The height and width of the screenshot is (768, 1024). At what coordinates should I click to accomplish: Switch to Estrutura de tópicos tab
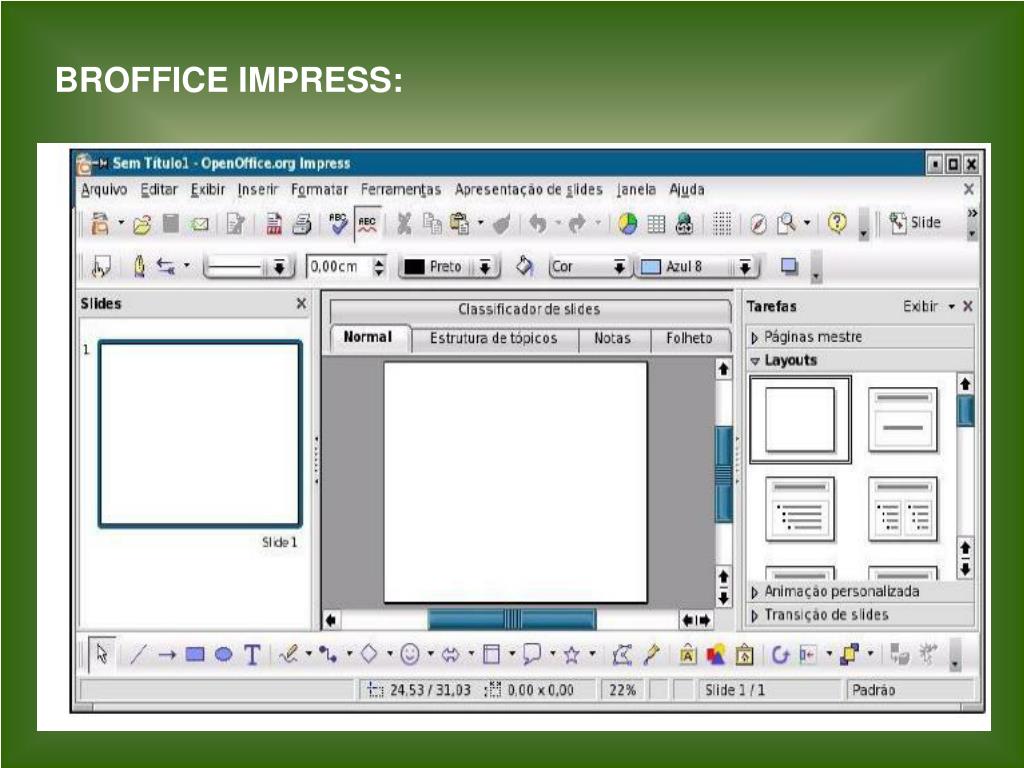tap(494, 338)
